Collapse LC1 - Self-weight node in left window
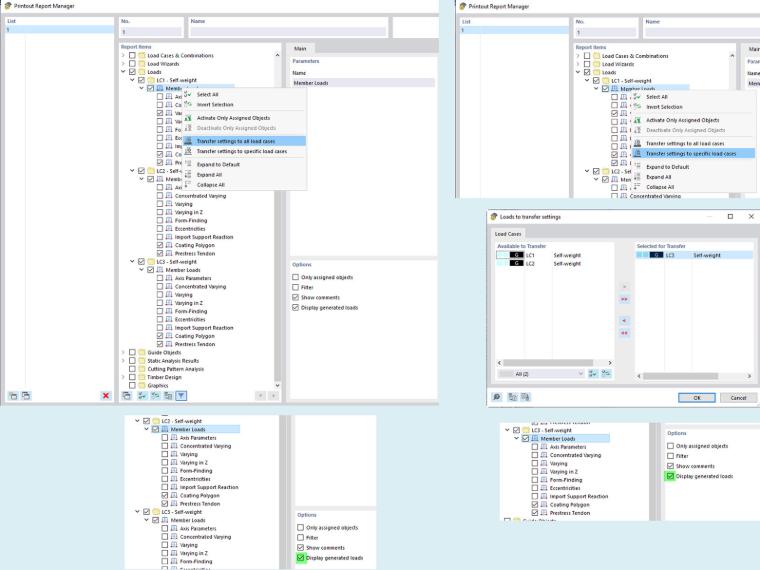The height and width of the screenshot is (570, 760). (x=132, y=80)
